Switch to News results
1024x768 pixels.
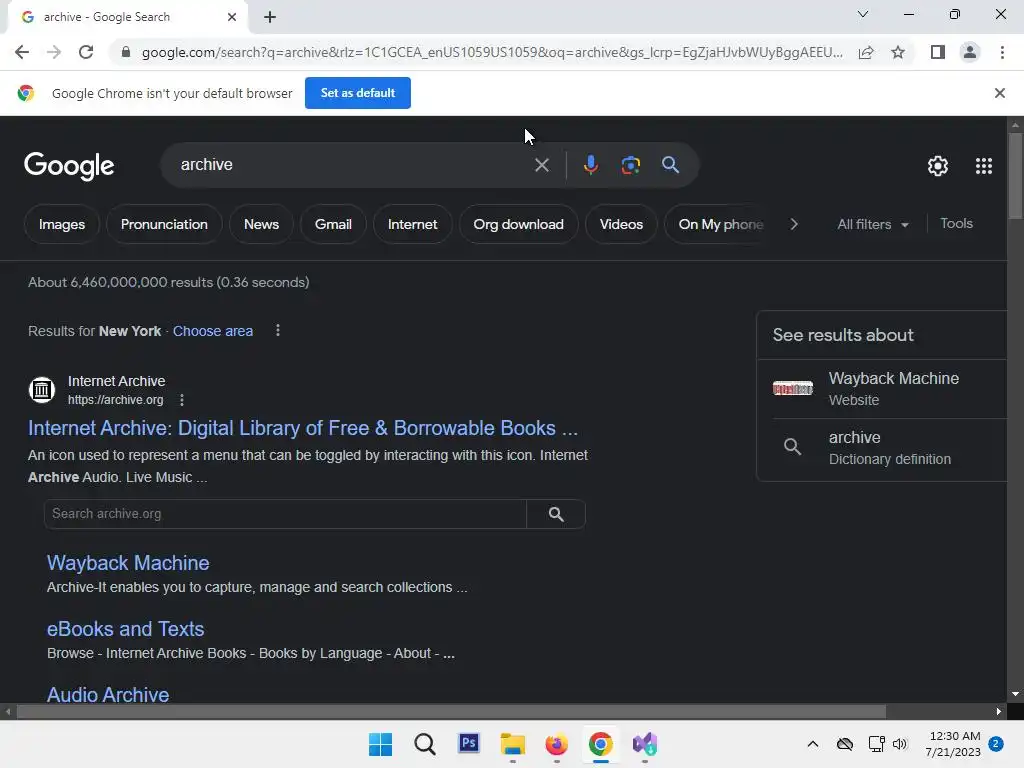point(261,224)
